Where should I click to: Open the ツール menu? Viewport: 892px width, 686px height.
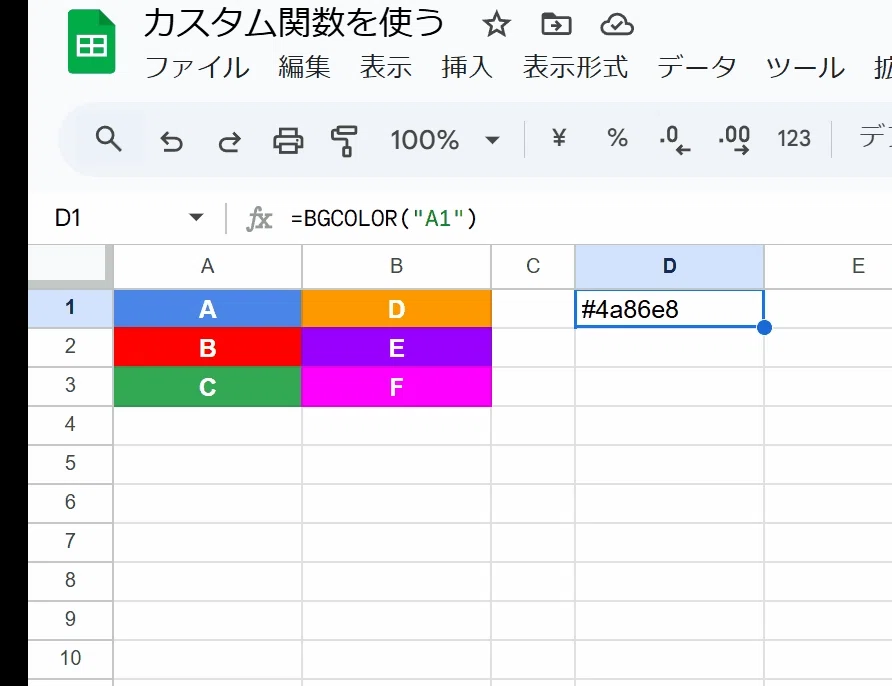coord(805,67)
